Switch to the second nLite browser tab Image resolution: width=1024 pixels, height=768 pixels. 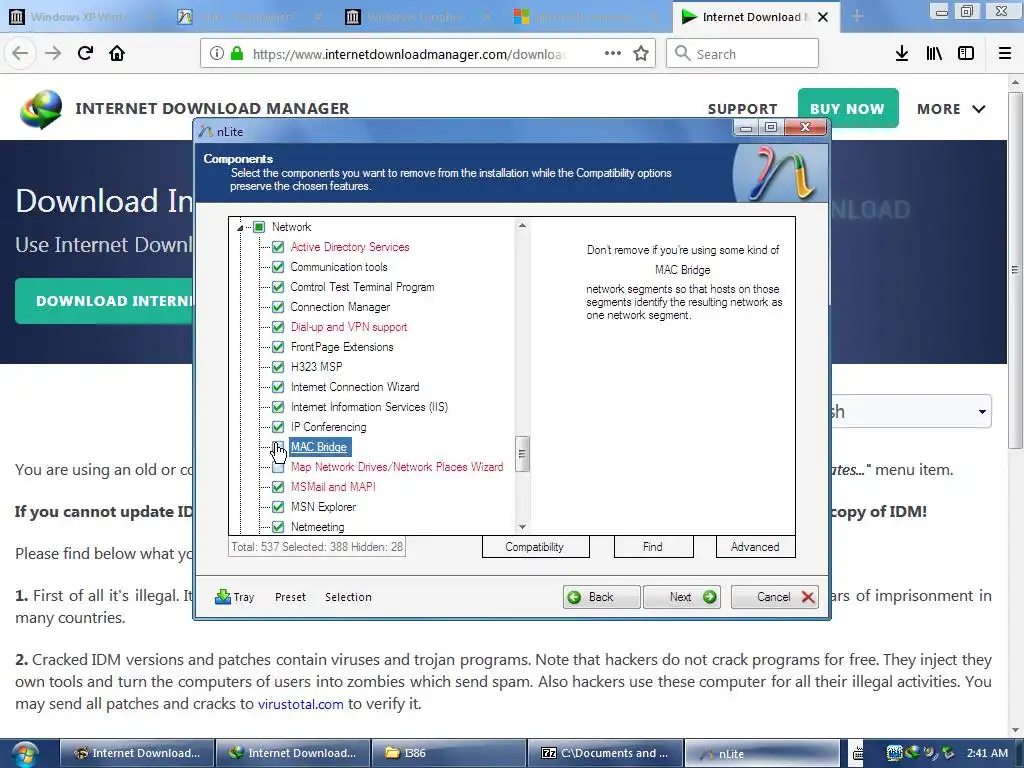(x=248, y=16)
